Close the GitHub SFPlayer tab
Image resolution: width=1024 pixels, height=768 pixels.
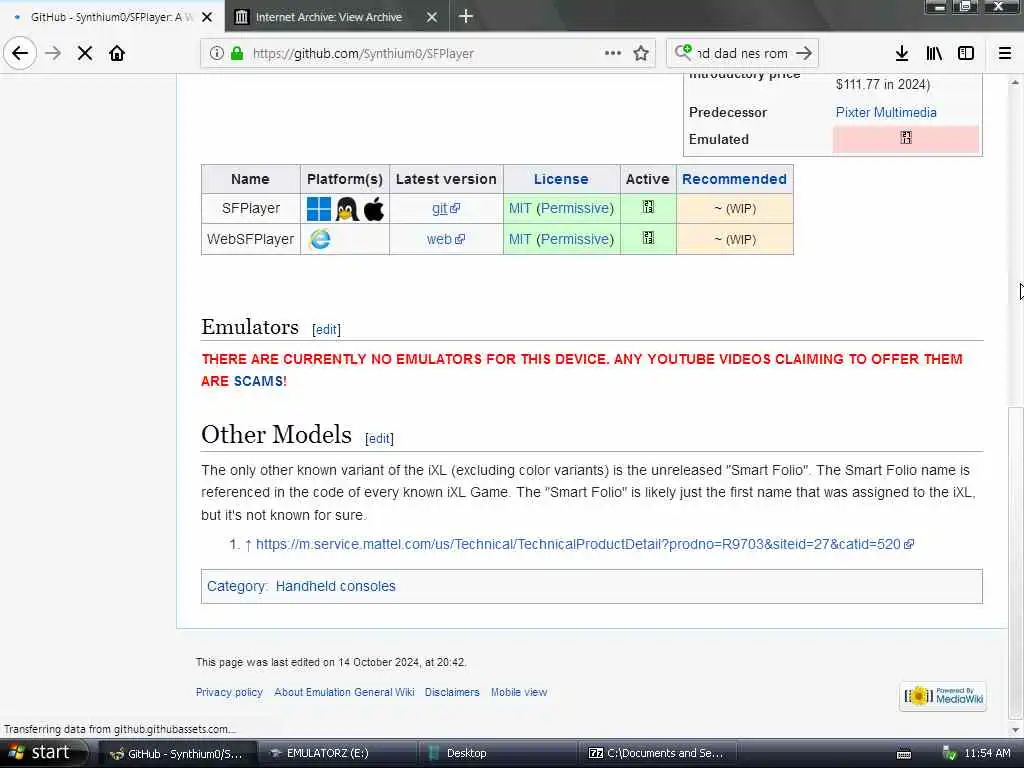pyautogui.click(x=207, y=17)
